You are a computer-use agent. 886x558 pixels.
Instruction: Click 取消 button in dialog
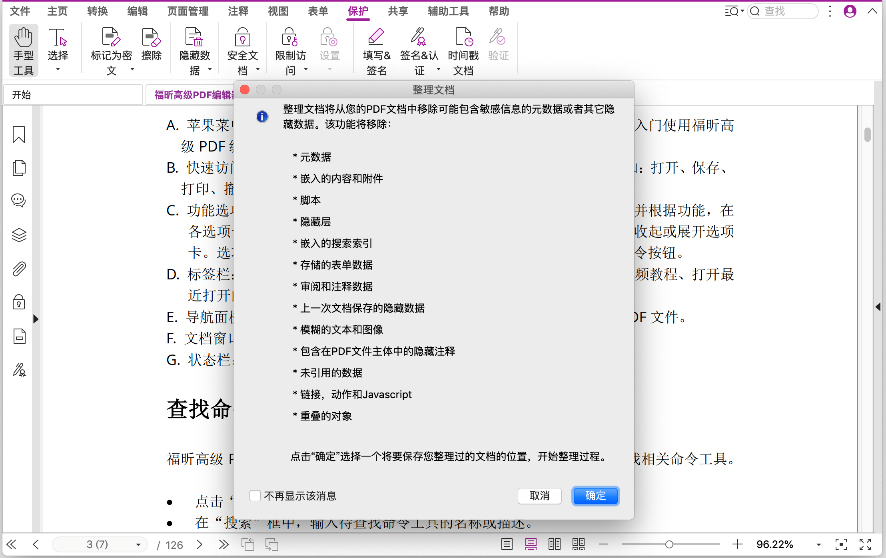click(540, 496)
